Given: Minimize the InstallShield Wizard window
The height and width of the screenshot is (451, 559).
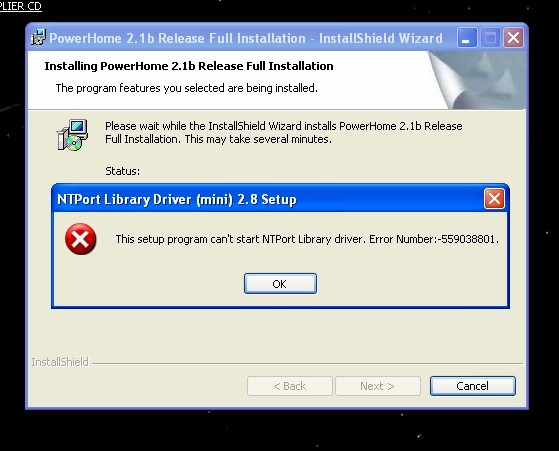Looking at the screenshot, I should coord(467,37).
